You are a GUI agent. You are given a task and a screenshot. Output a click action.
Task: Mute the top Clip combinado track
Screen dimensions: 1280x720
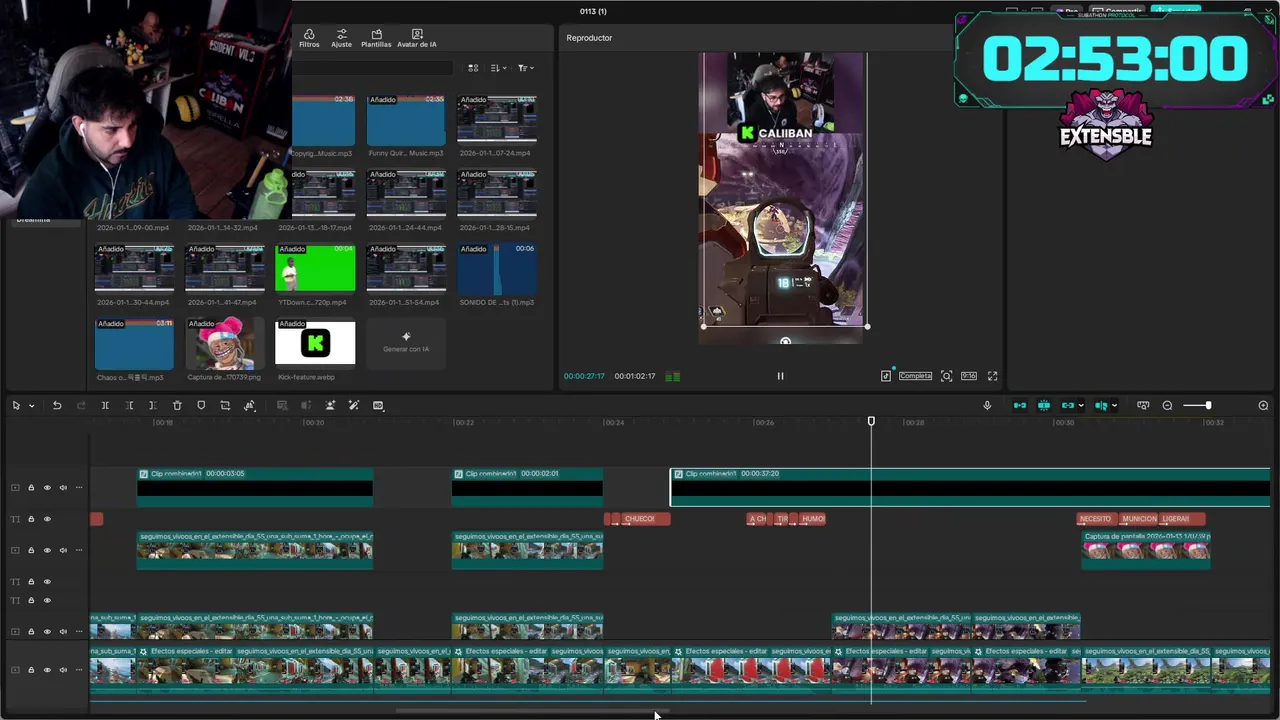click(x=63, y=488)
